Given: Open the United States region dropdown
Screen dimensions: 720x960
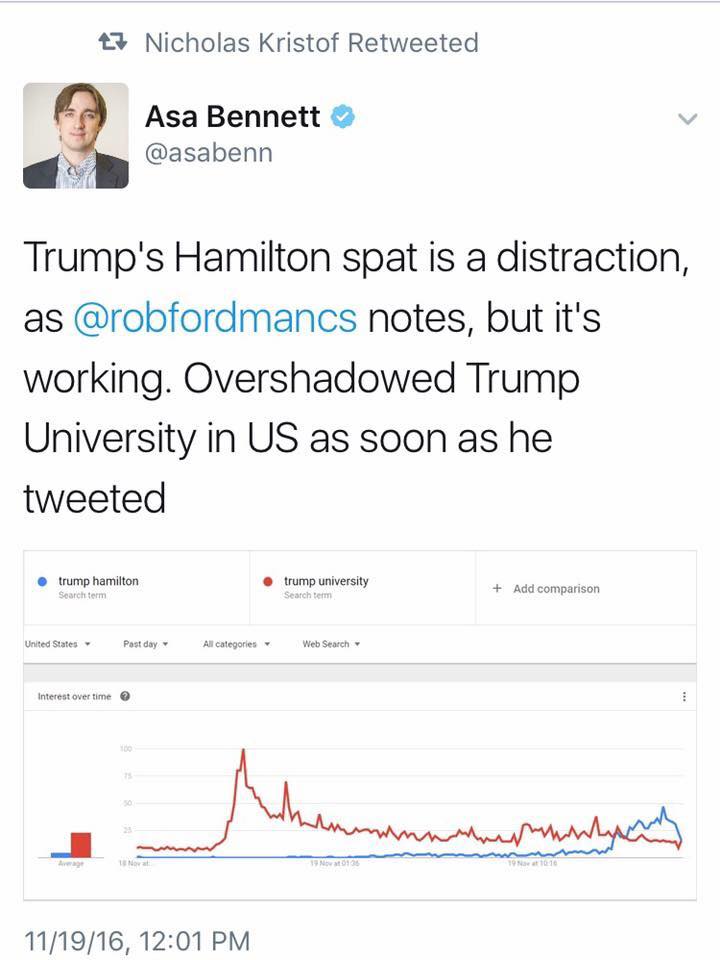Looking at the screenshot, I should 58,644.
